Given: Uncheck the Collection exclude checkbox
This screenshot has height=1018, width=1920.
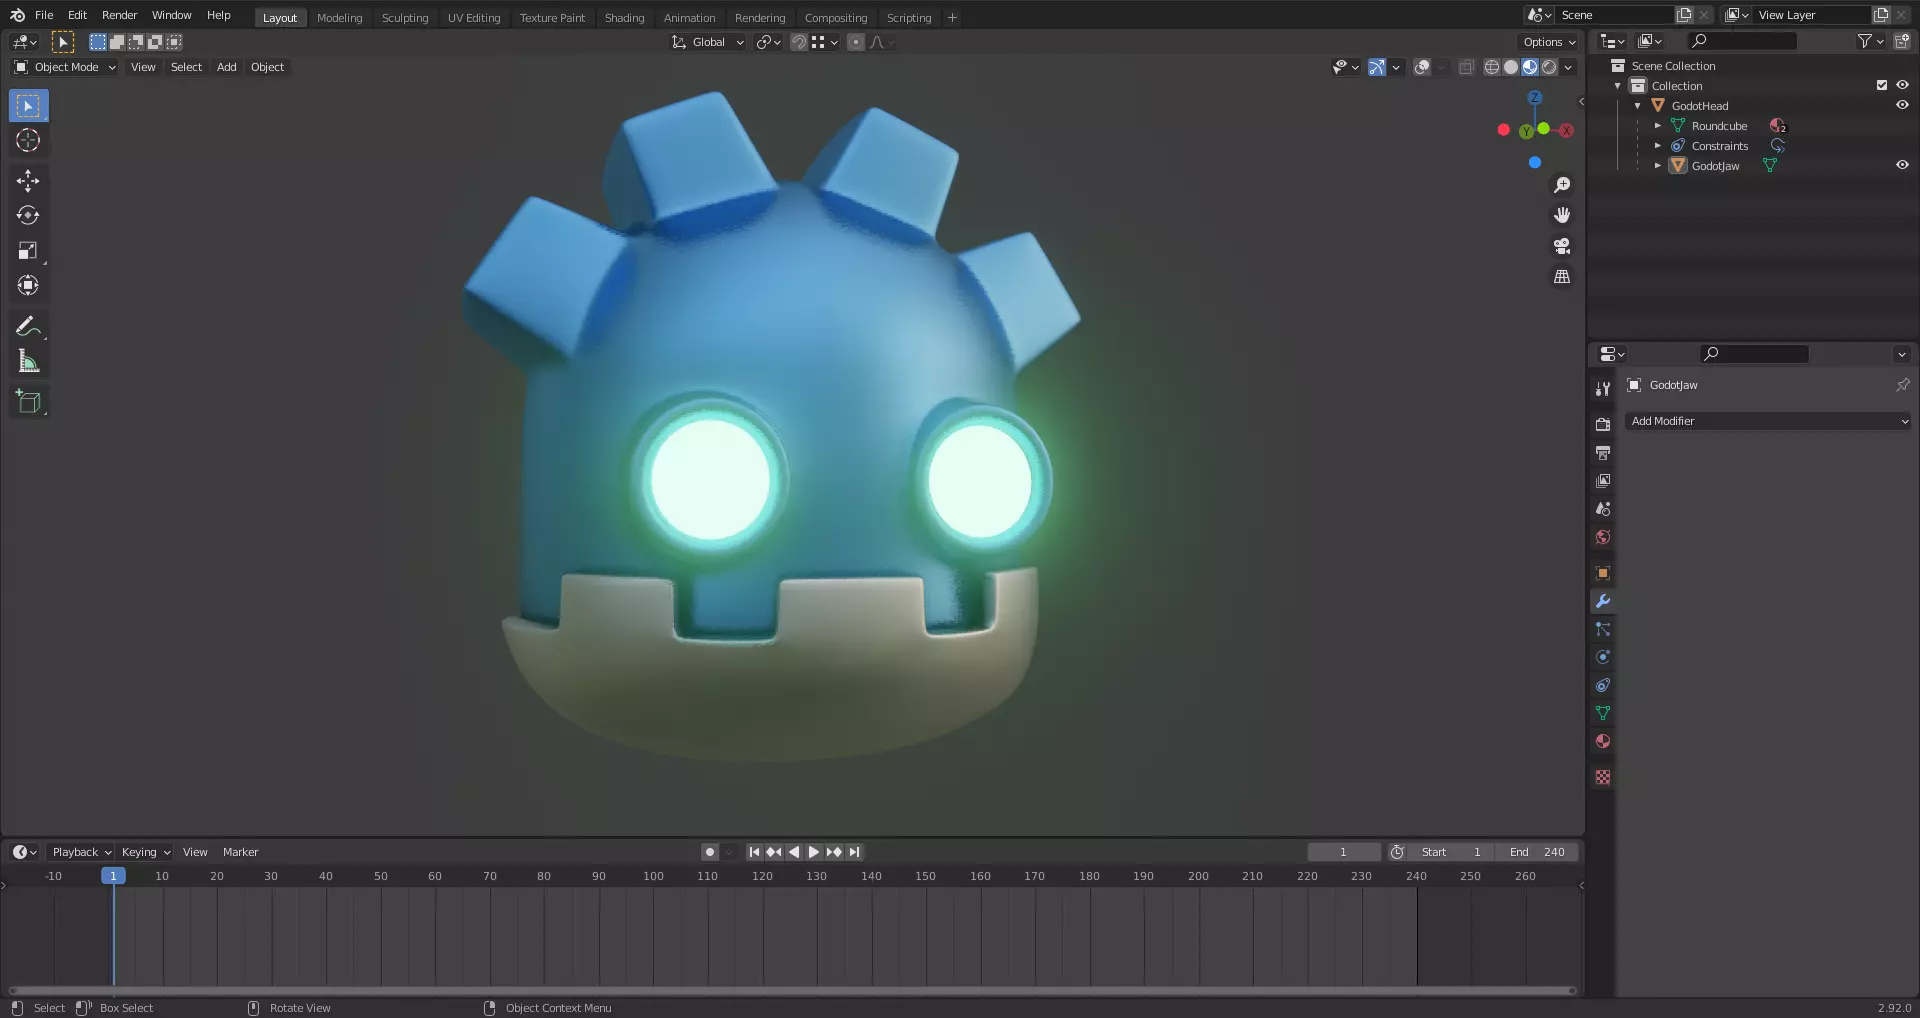Looking at the screenshot, I should pyautogui.click(x=1882, y=85).
